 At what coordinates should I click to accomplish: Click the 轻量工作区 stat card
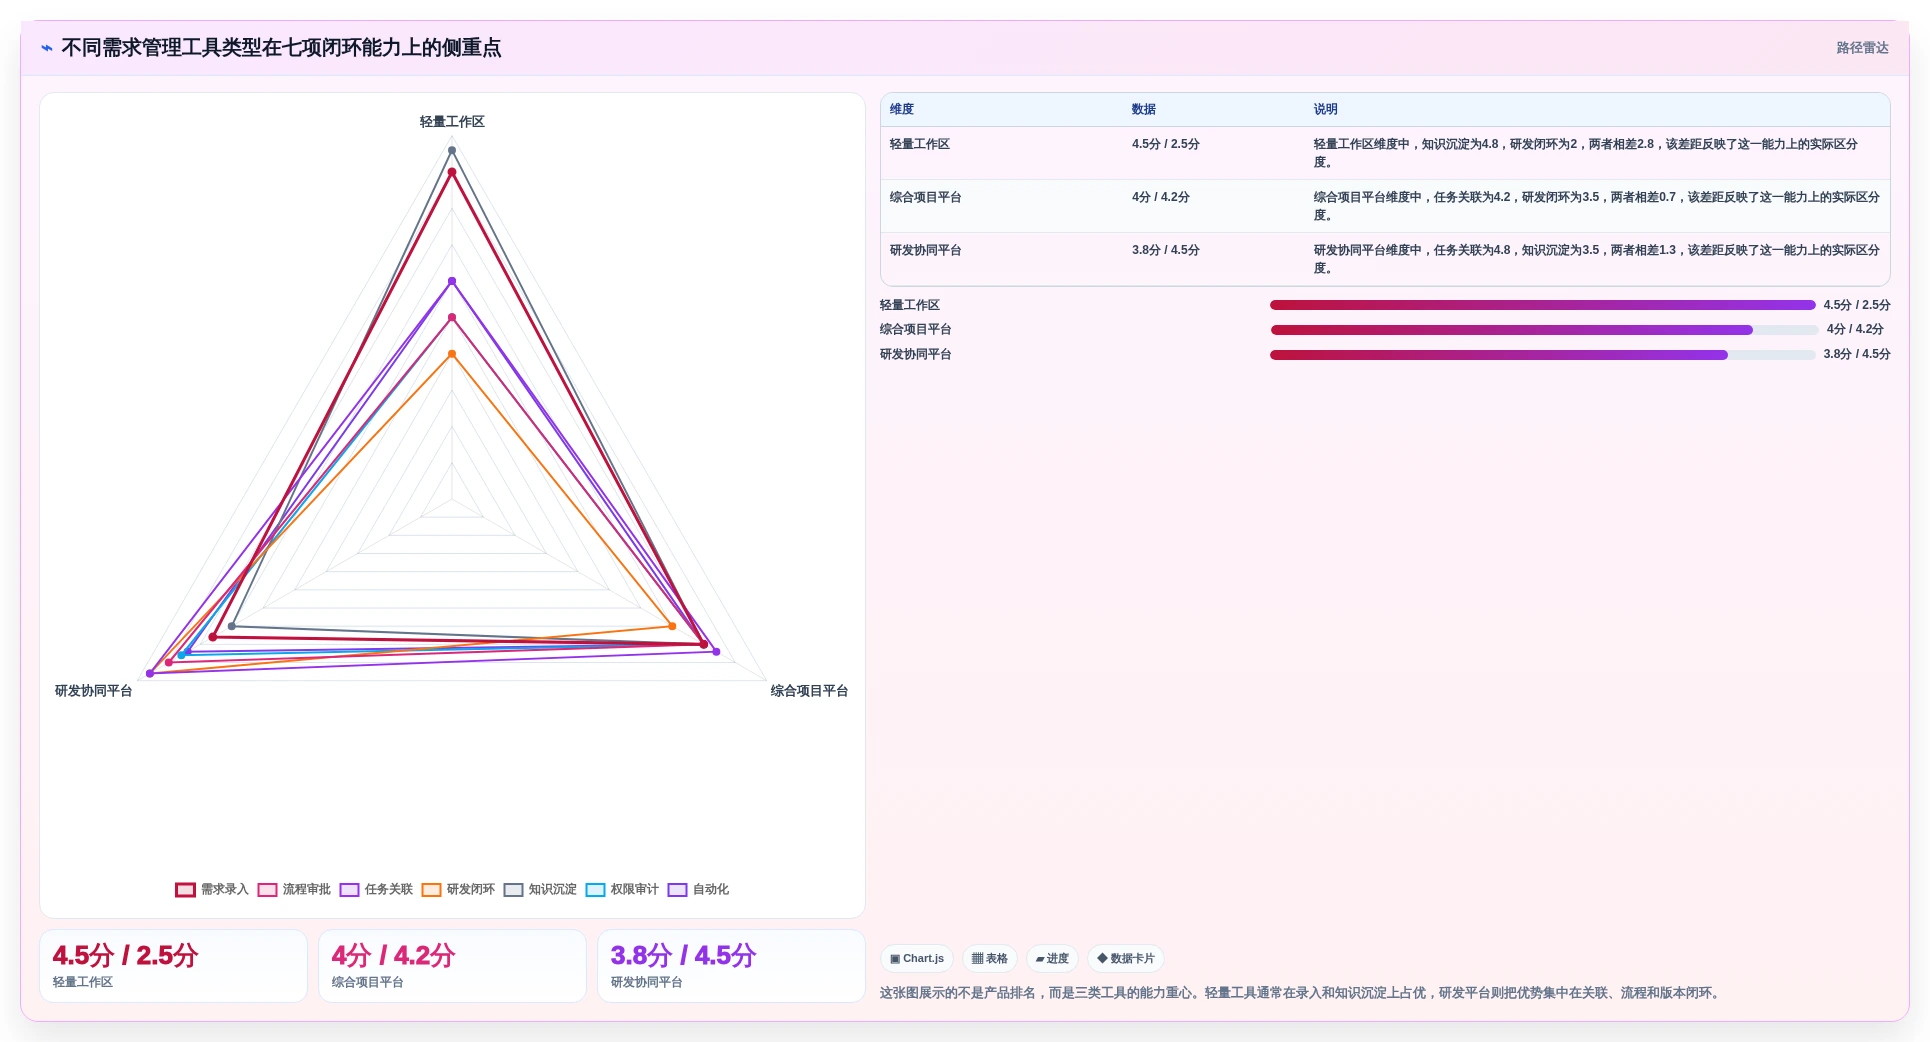[x=173, y=966]
